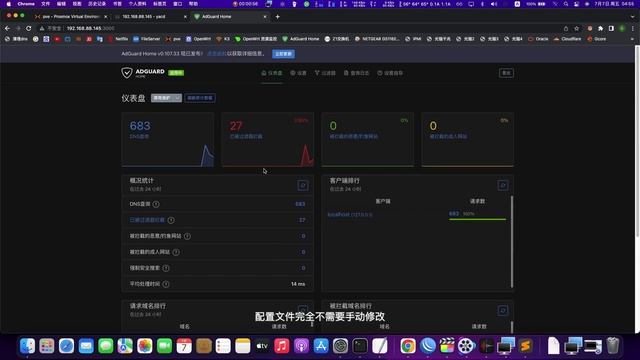This screenshot has width=640, height=360.
Task: Show help for blocked adult websites row
Action: 176,252
